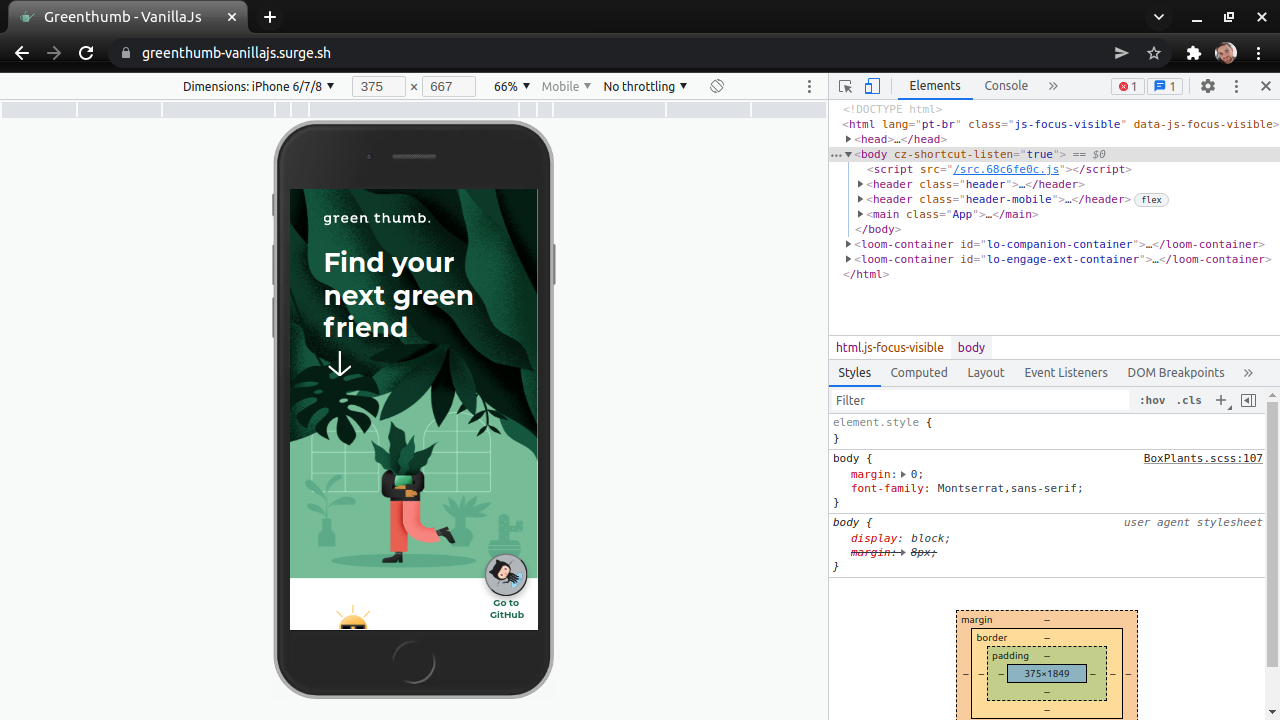This screenshot has width=1280, height=720.
Task: Expand the margin property triangle in body rule
Action: point(903,474)
